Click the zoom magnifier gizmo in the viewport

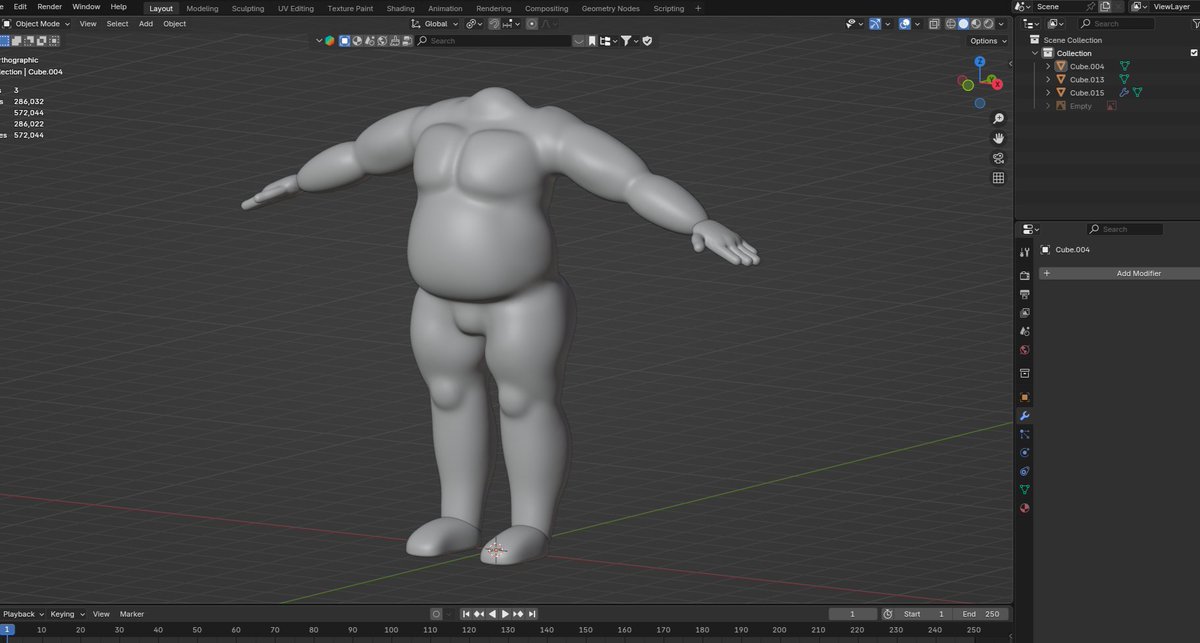[998, 119]
